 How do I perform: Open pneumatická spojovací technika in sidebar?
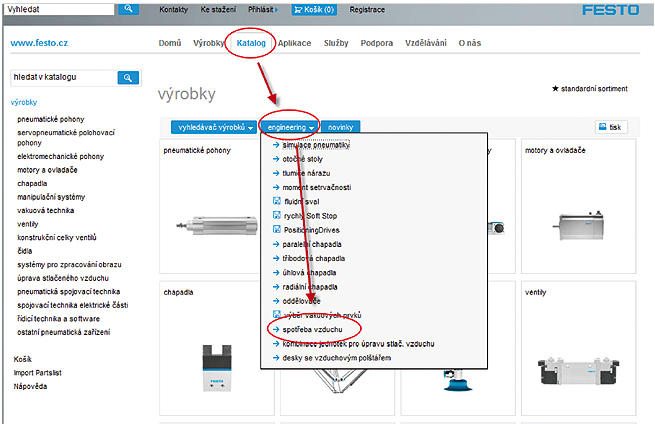69,292
